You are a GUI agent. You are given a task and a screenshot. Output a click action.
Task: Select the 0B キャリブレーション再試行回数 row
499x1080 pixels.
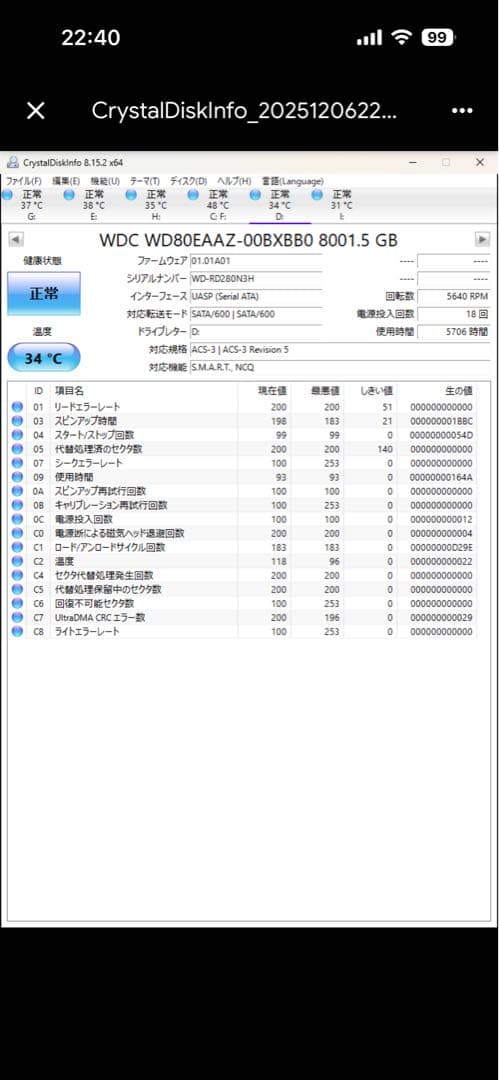[x=243, y=506]
